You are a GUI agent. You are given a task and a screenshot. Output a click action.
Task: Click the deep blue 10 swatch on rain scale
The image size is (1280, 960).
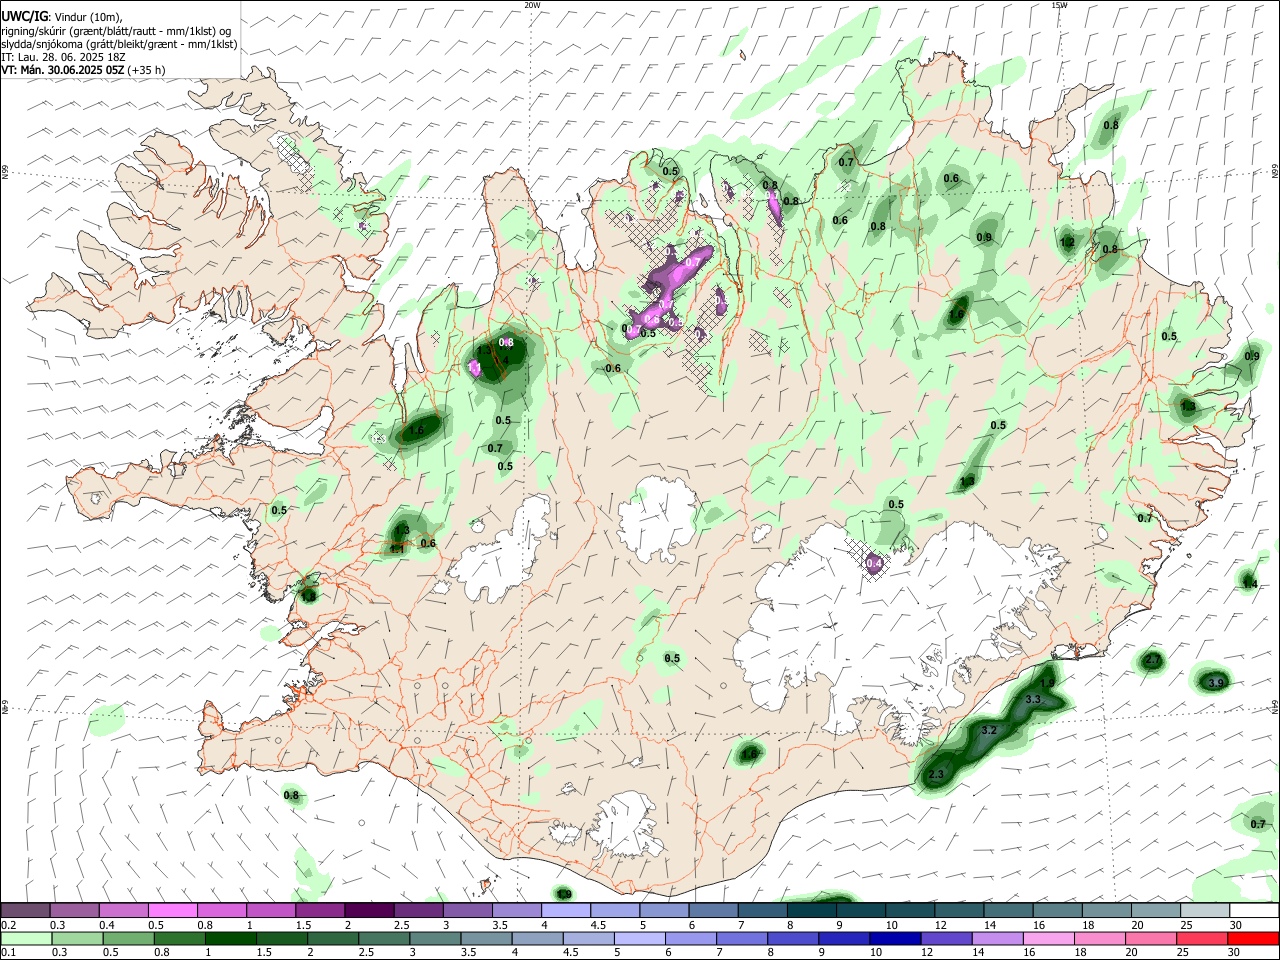tap(895, 938)
